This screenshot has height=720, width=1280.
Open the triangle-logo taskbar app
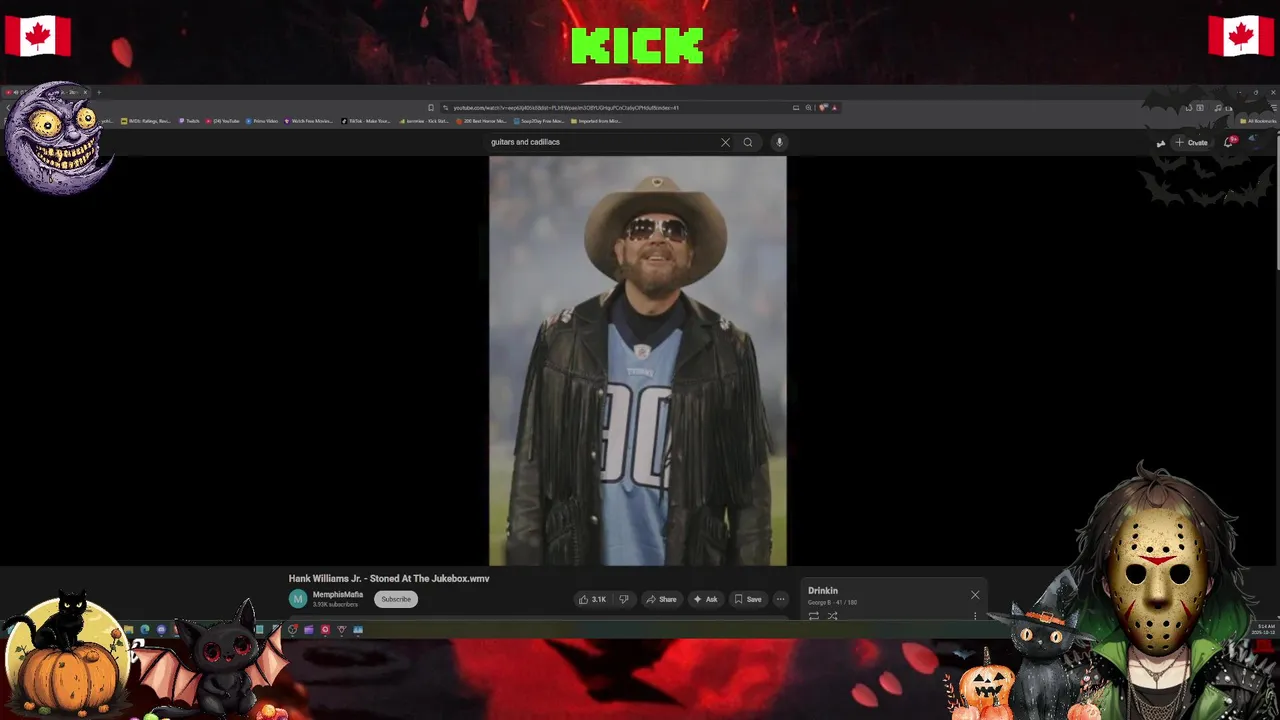341,630
